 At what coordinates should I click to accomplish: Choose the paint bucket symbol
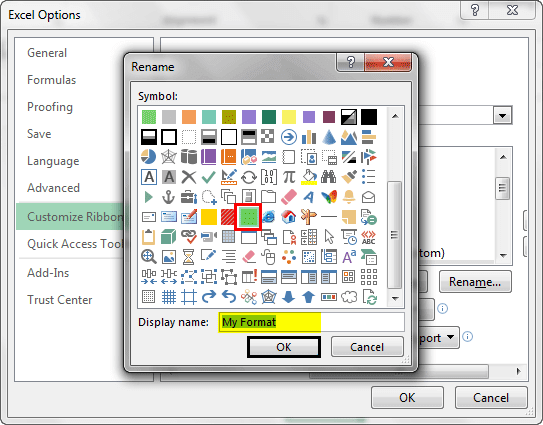tap(309, 177)
